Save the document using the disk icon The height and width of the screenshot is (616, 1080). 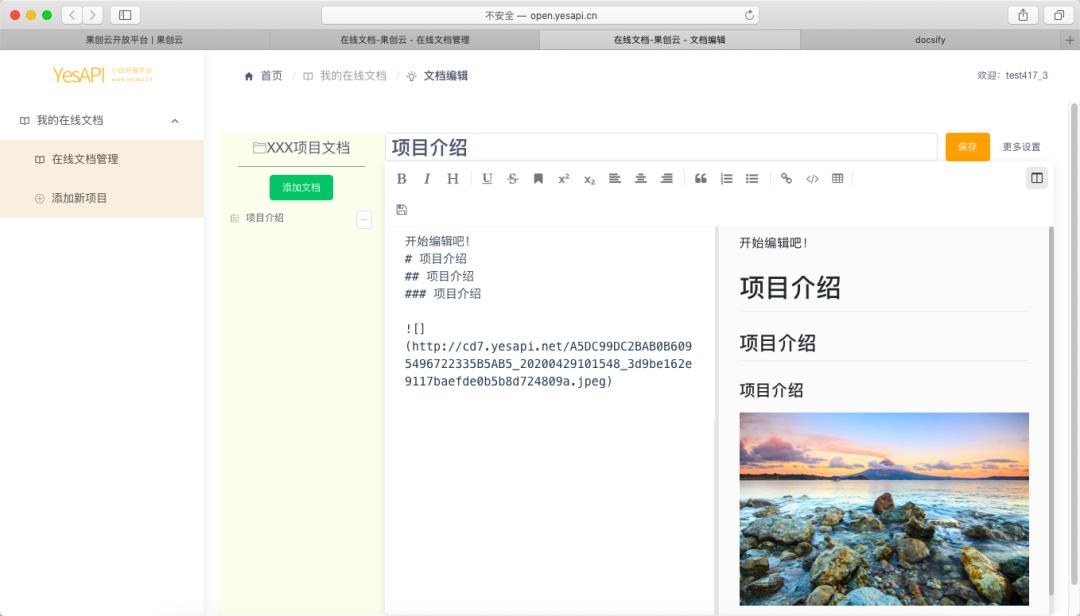(401, 209)
